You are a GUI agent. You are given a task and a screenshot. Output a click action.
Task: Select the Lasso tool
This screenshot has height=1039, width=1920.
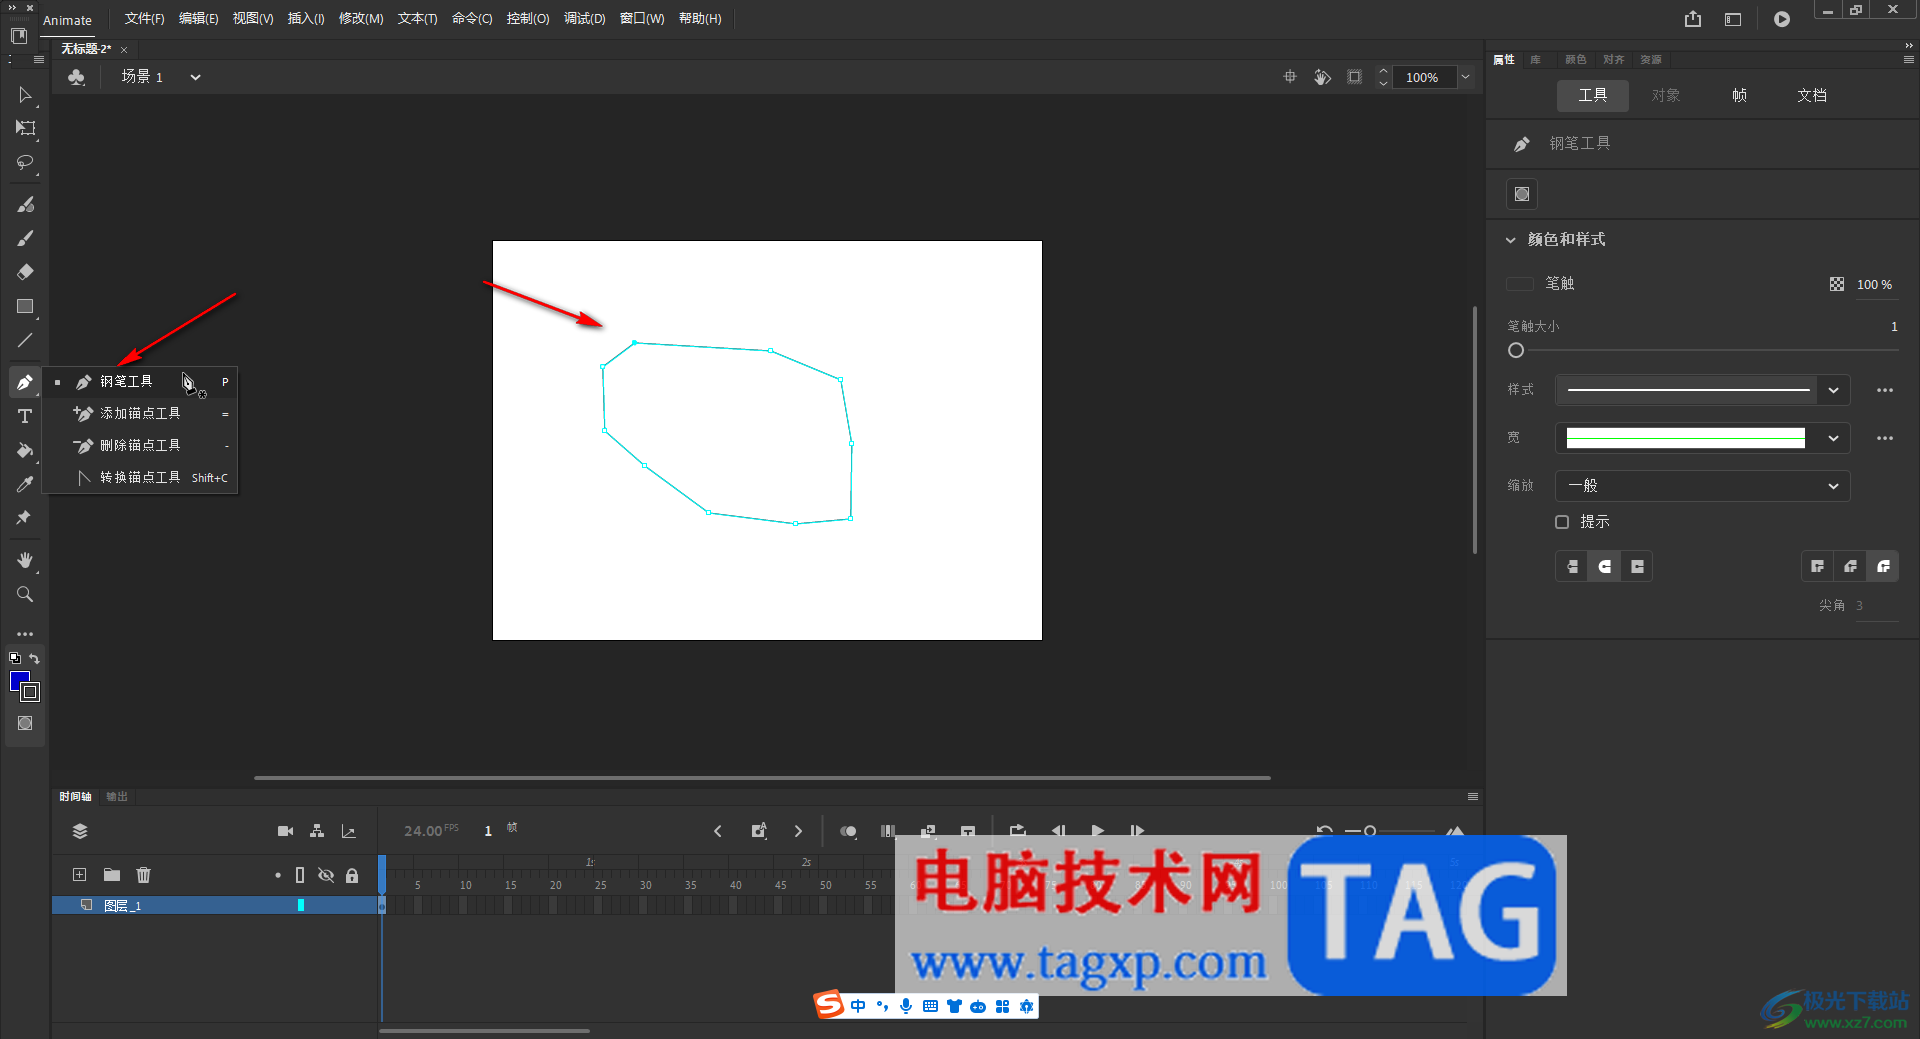25,162
